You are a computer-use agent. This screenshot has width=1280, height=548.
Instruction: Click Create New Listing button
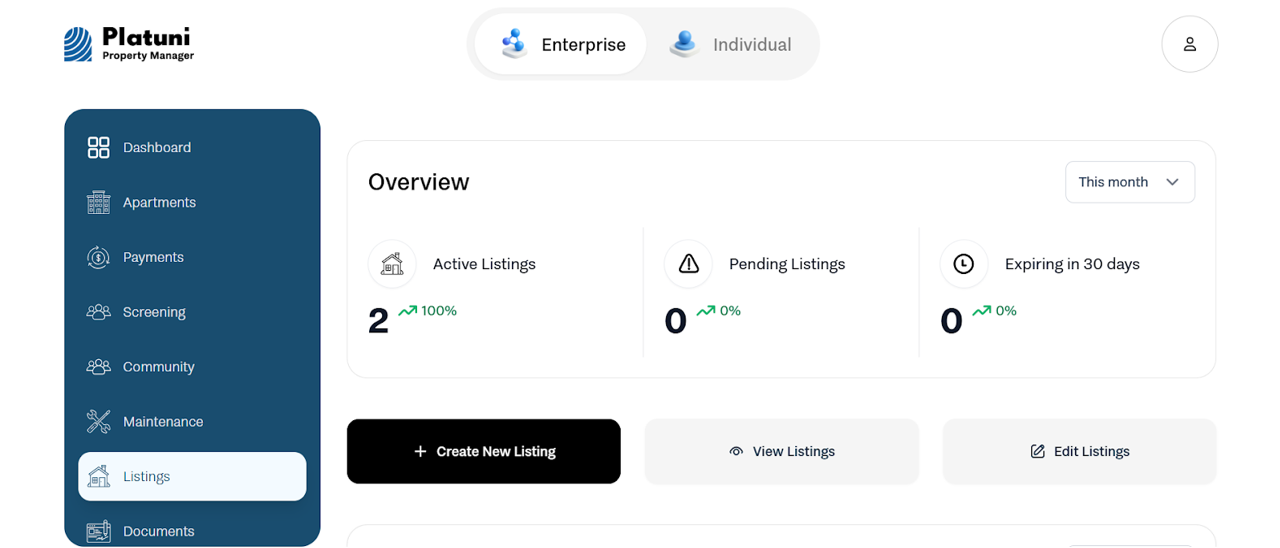[484, 451]
